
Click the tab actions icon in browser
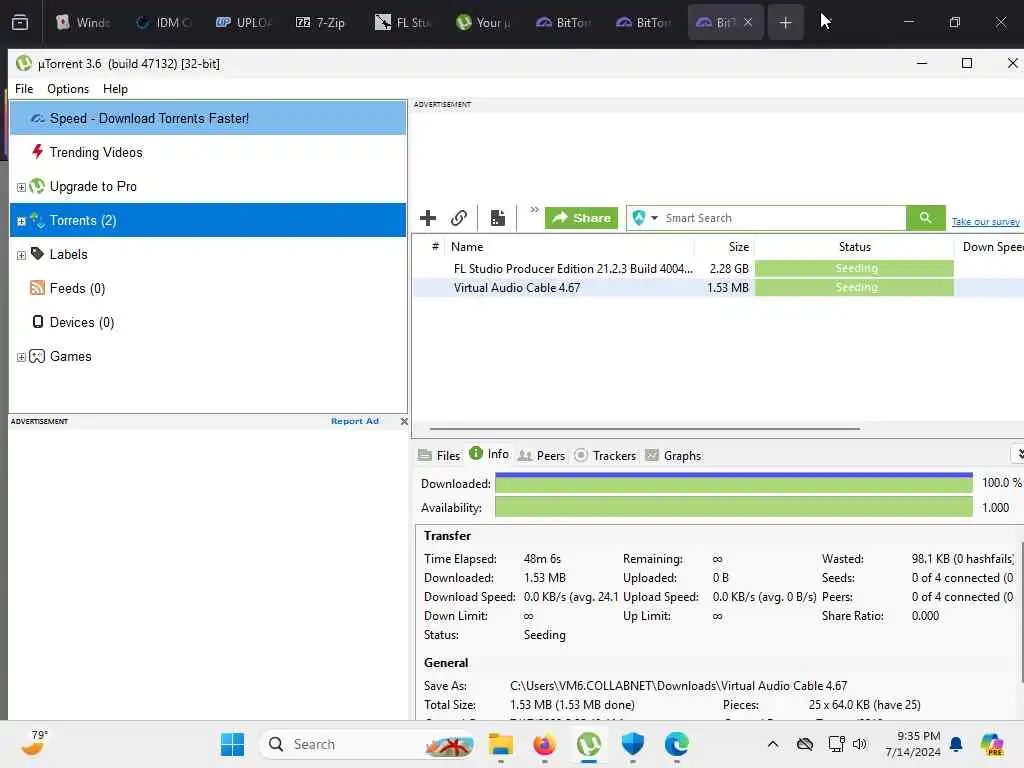20,22
